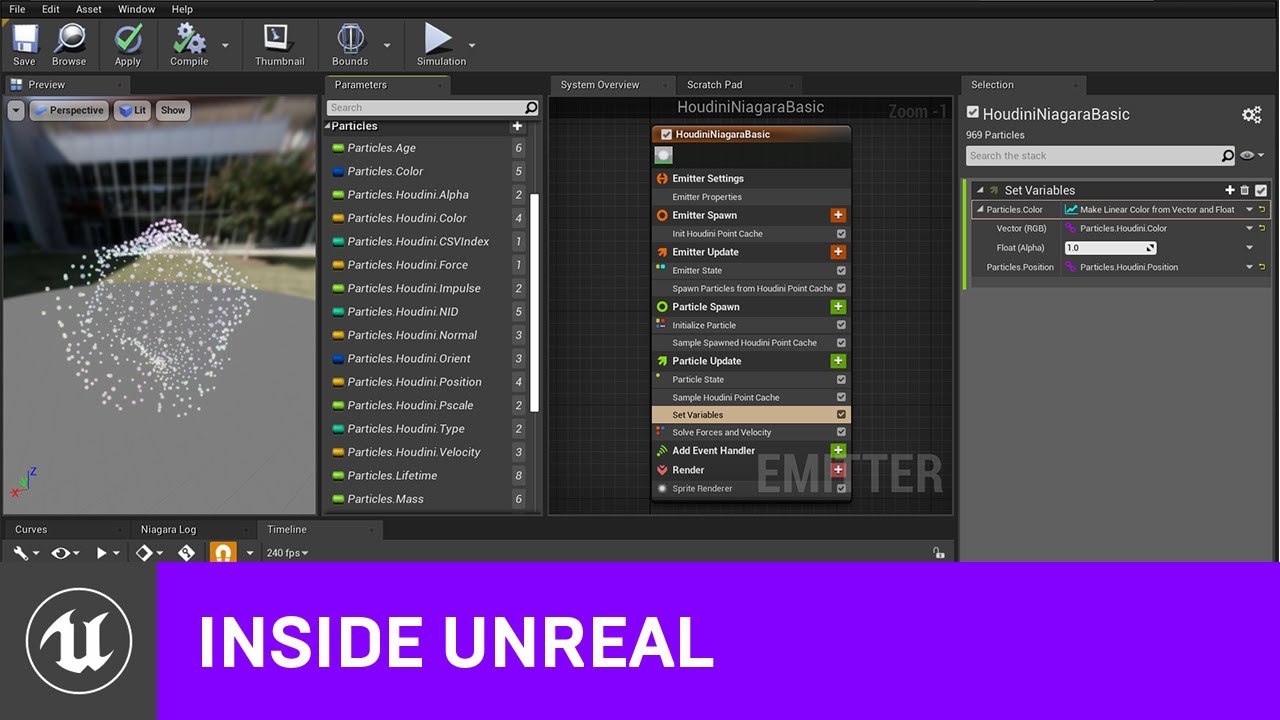Open timeline wrench settings
This screenshot has height=720, width=1280.
(21, 553)
